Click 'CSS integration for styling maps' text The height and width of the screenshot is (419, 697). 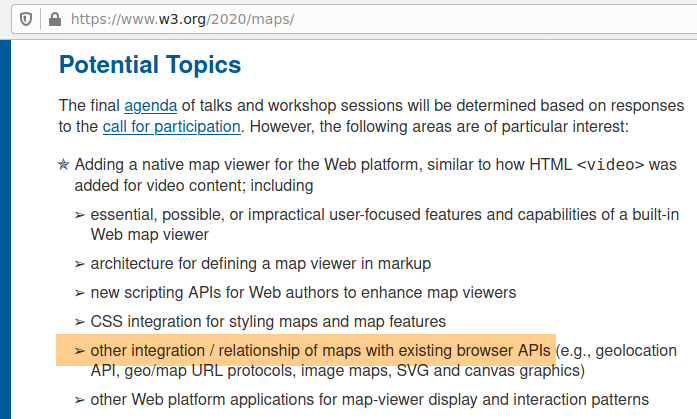(x=268, y=322)
